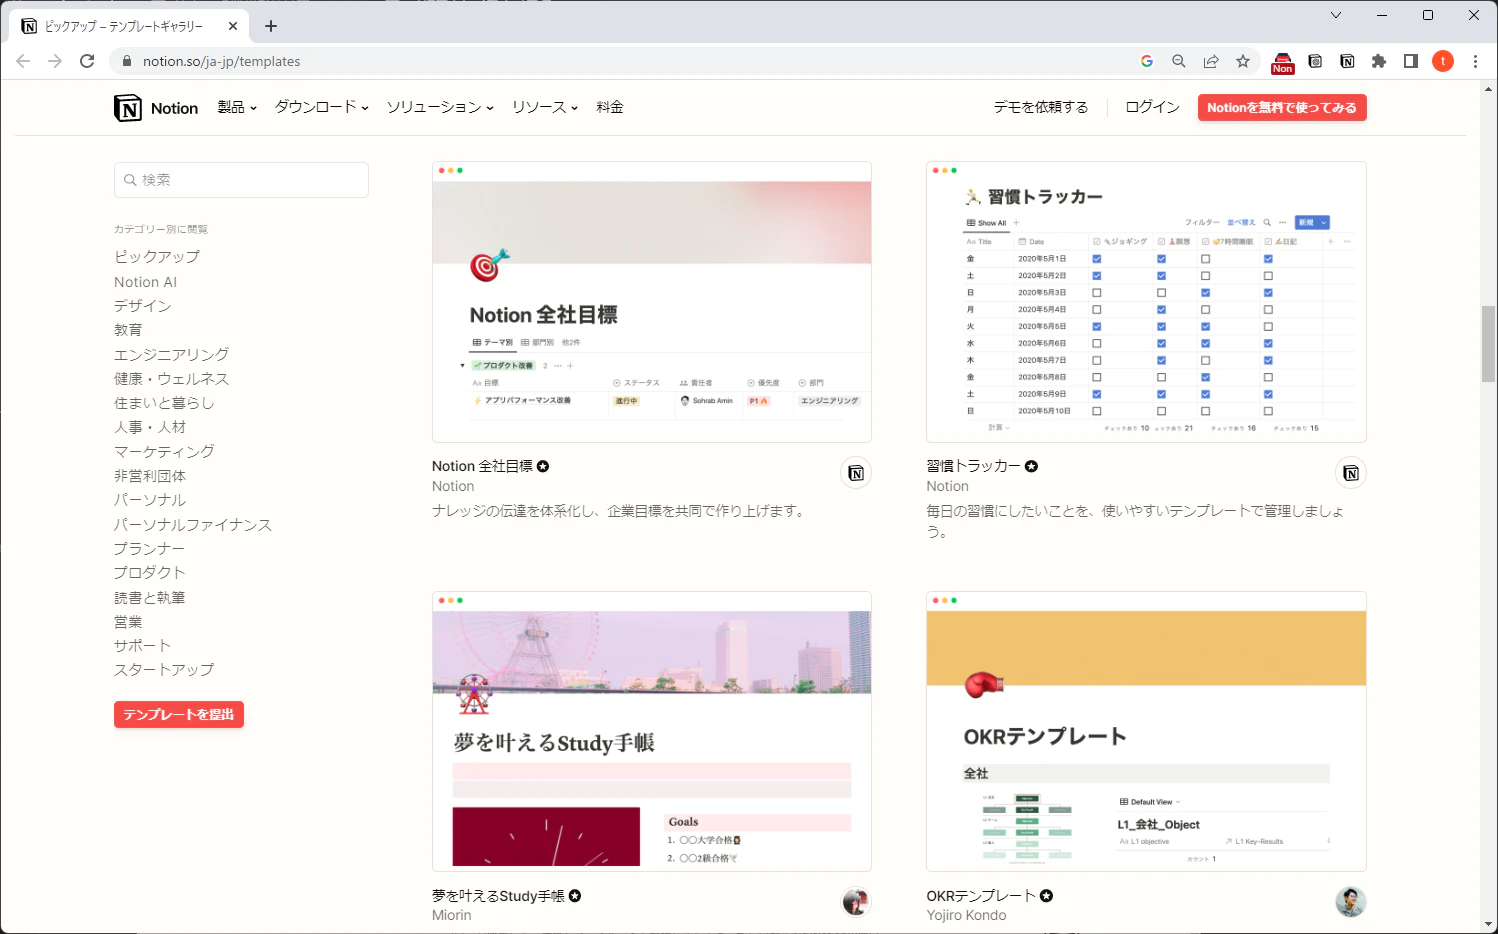Click Yojiro Kondo's avatar by OKRテンプレート

tap(1351, 902)
